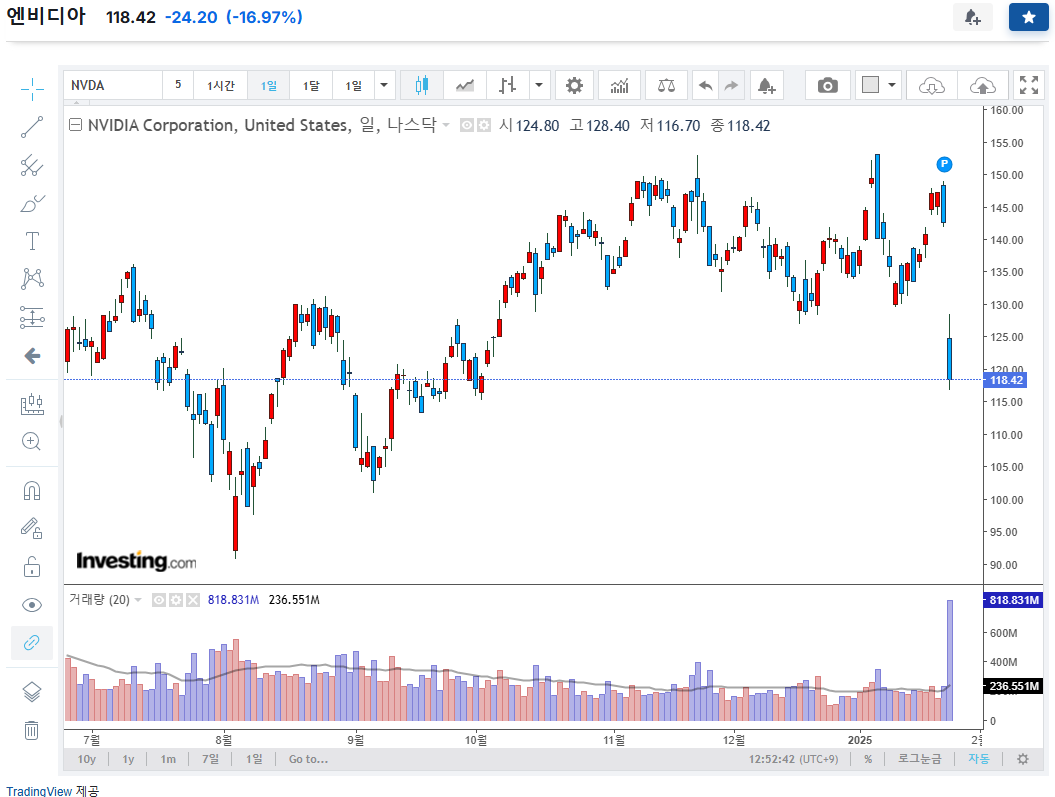Click the NVDA symbol input field
Screen dimensions: 1055x797
click(x=113, y=85)
